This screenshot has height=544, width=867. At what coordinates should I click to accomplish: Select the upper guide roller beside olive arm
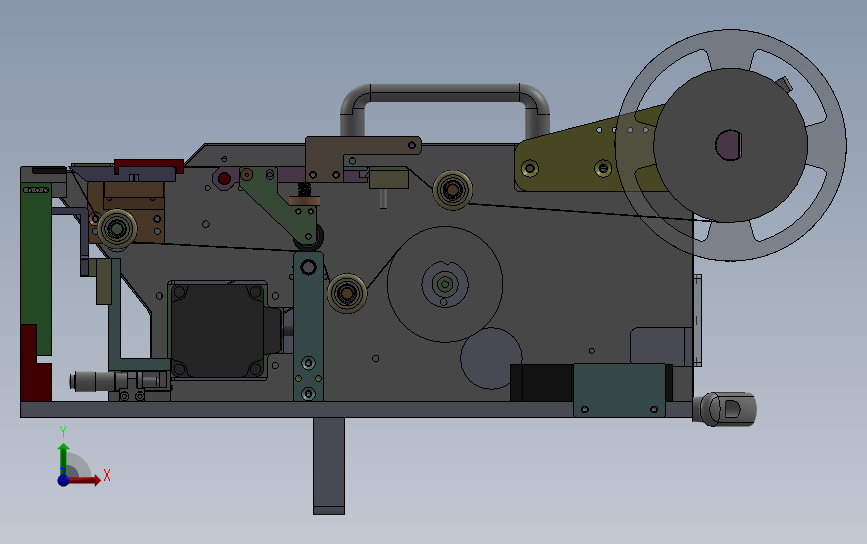click(x=452, y=190)
